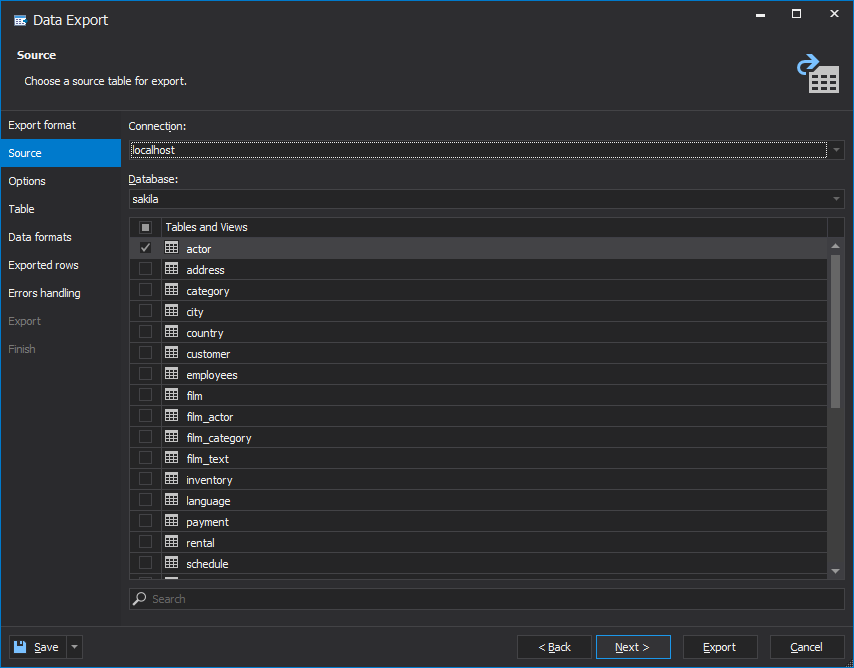Viewport: 854px width, 668px height.
Task: Check the category table checkbox
Action: click(x=145, y=290)
